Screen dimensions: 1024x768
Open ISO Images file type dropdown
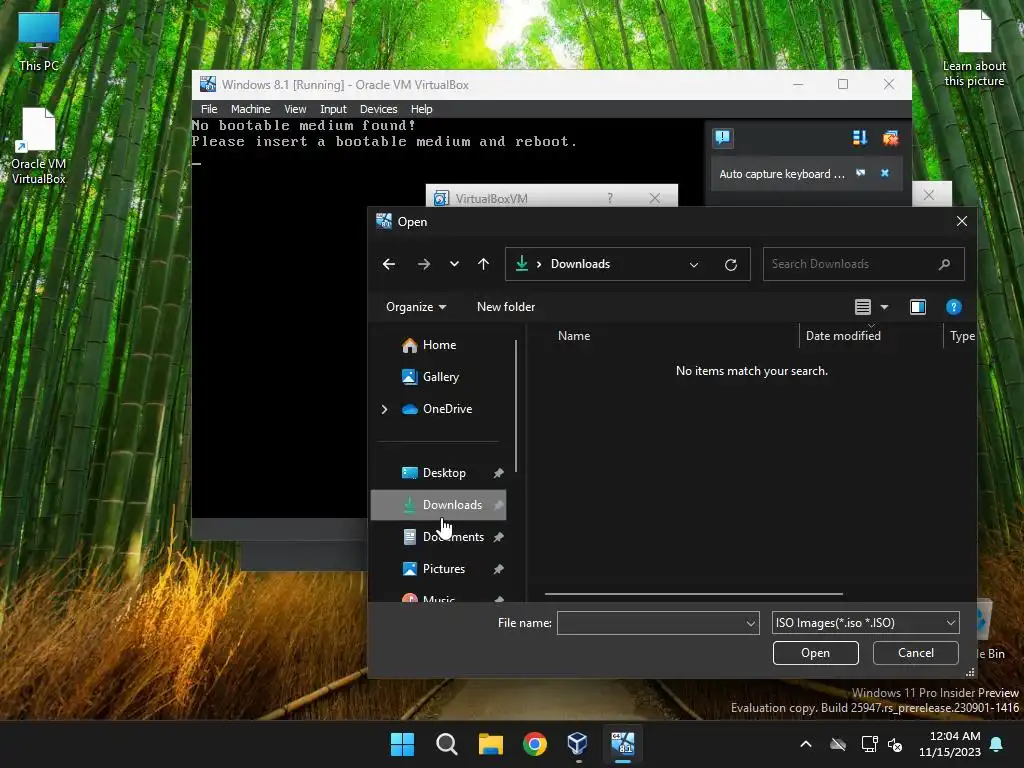pos(865,623)
